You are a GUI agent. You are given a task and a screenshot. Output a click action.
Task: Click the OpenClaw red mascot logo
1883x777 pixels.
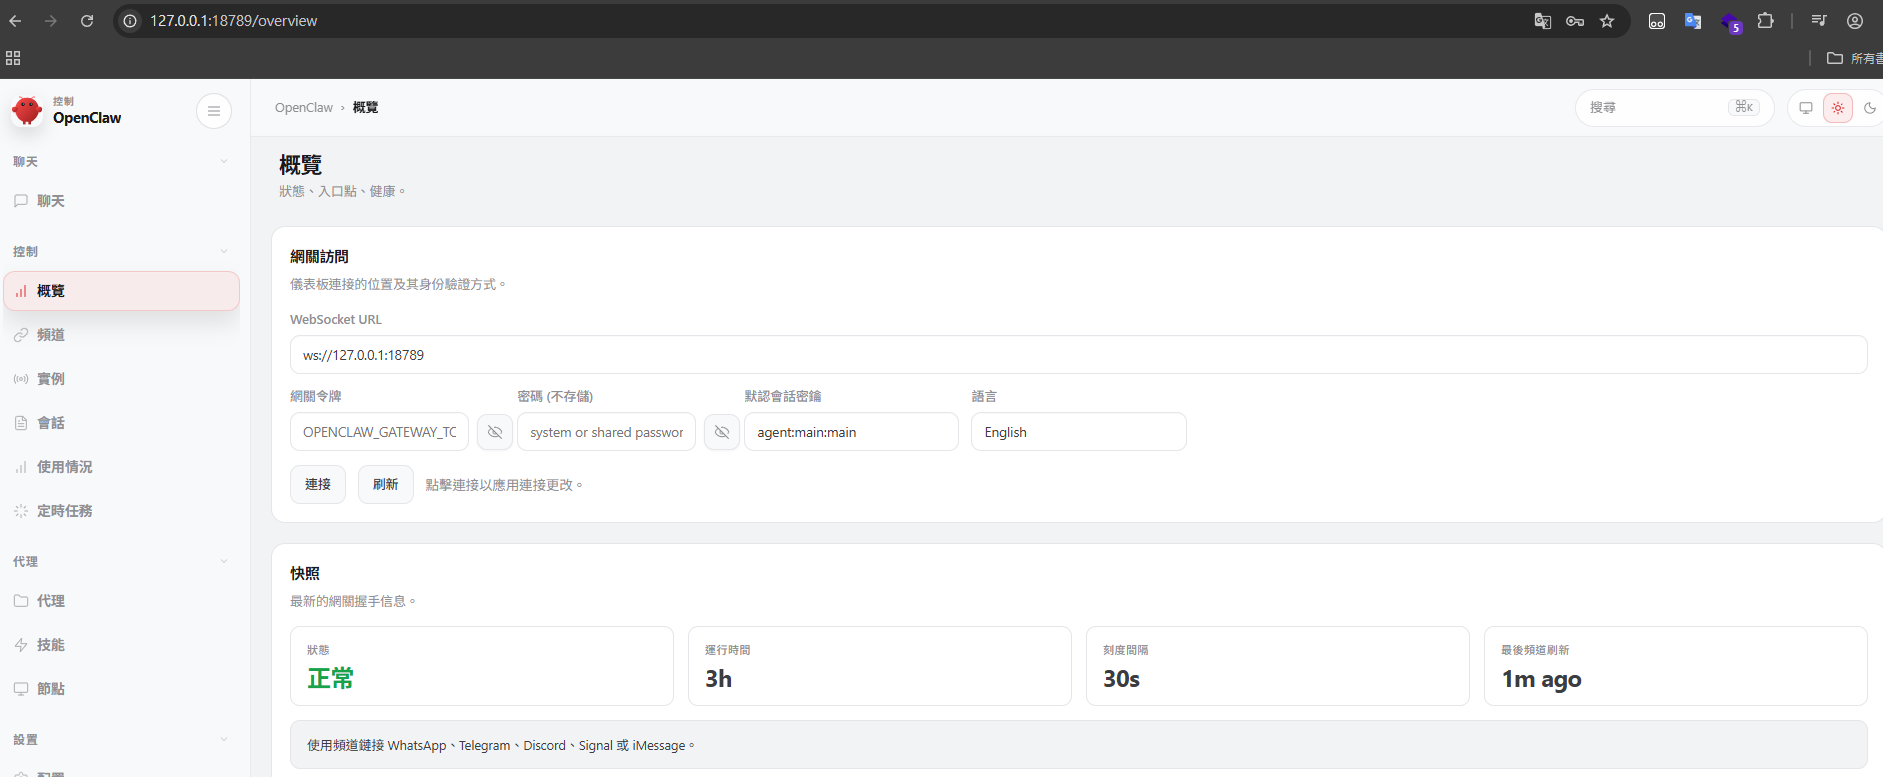click(x=27, y=111)
